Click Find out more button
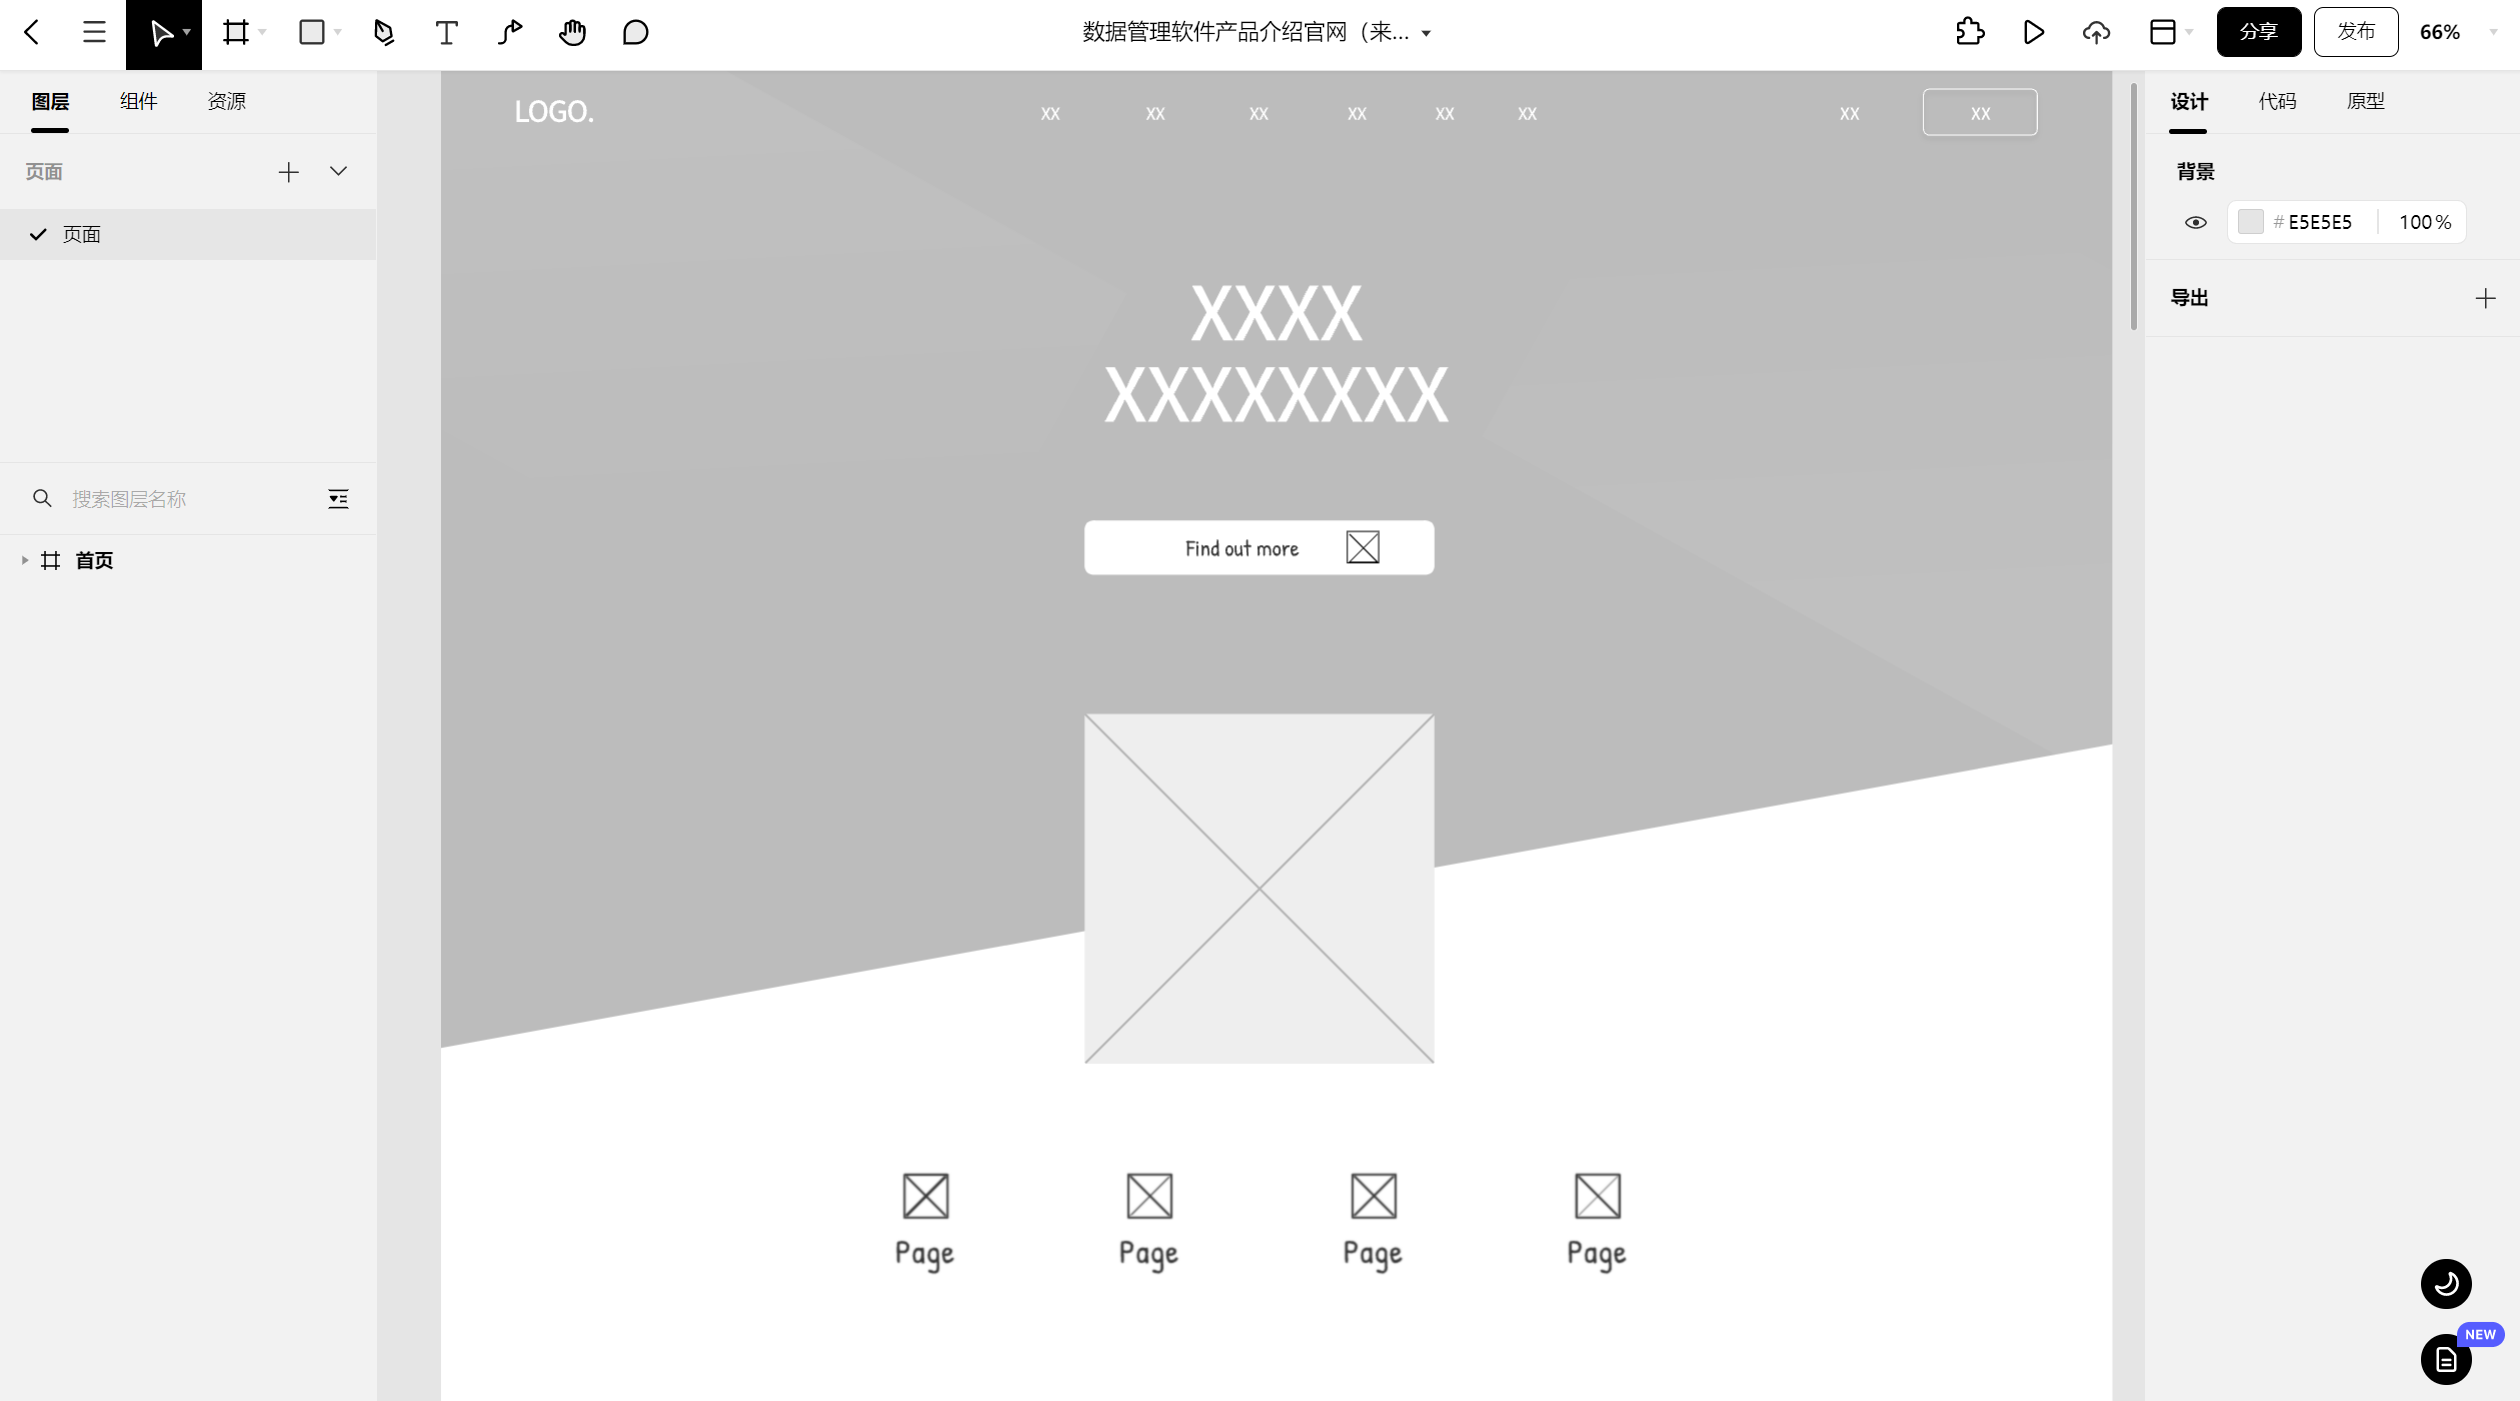2520x1401 pixels. [1259, 547]
